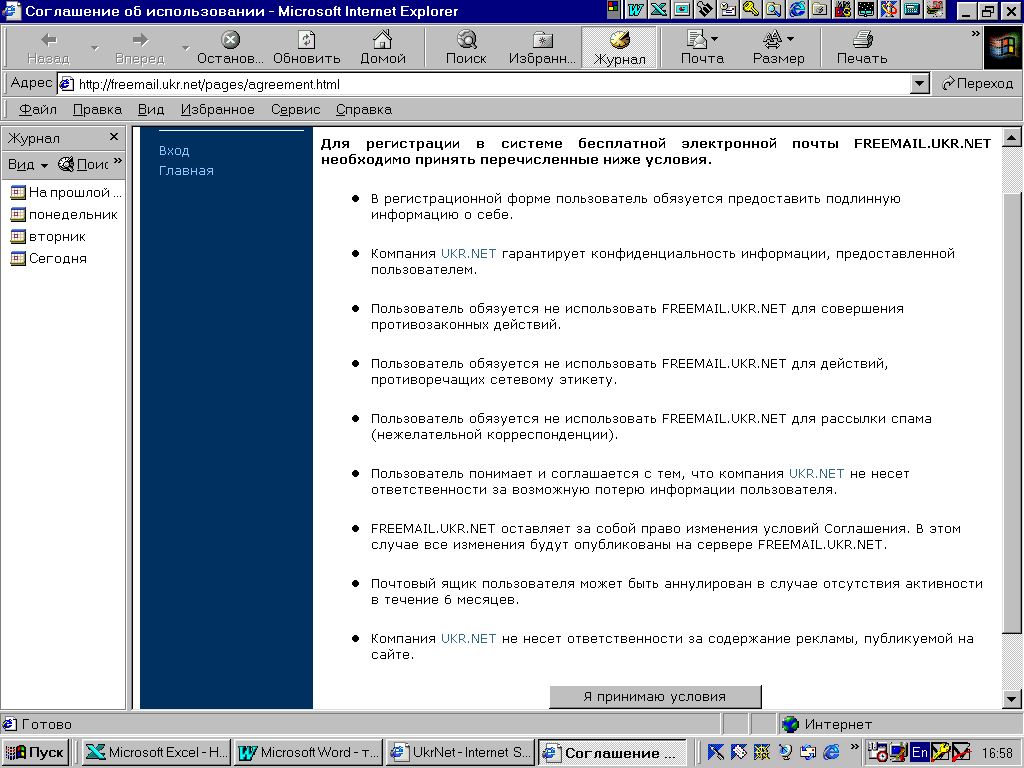
Task: Click the Соглашение taskbar button
Action: pyautogui.click(x=613, y=752)
